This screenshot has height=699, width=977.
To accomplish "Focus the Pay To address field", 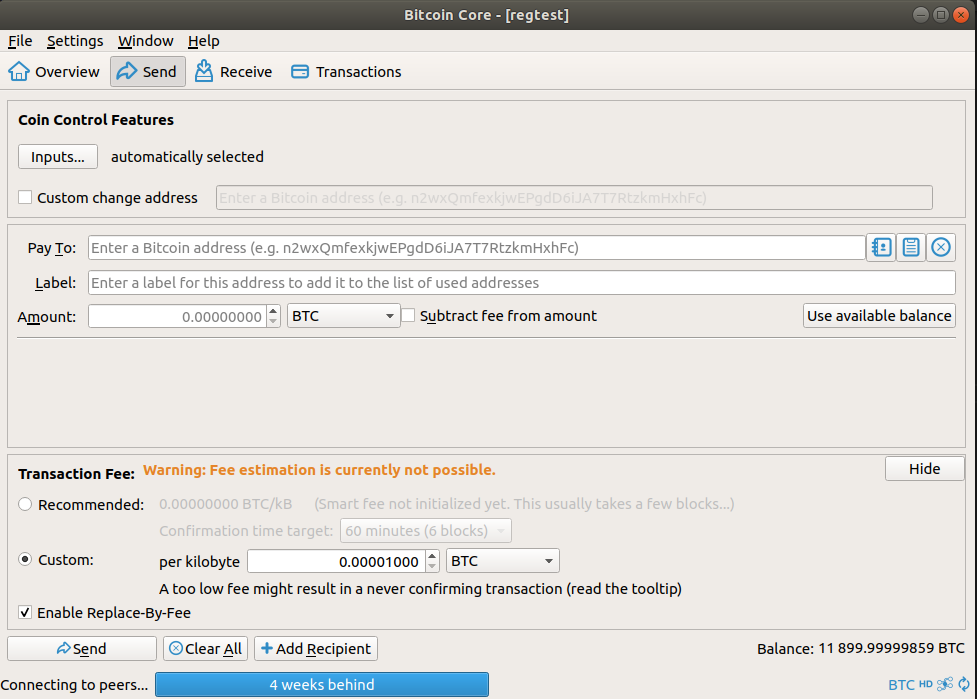I will pos(476,248).
